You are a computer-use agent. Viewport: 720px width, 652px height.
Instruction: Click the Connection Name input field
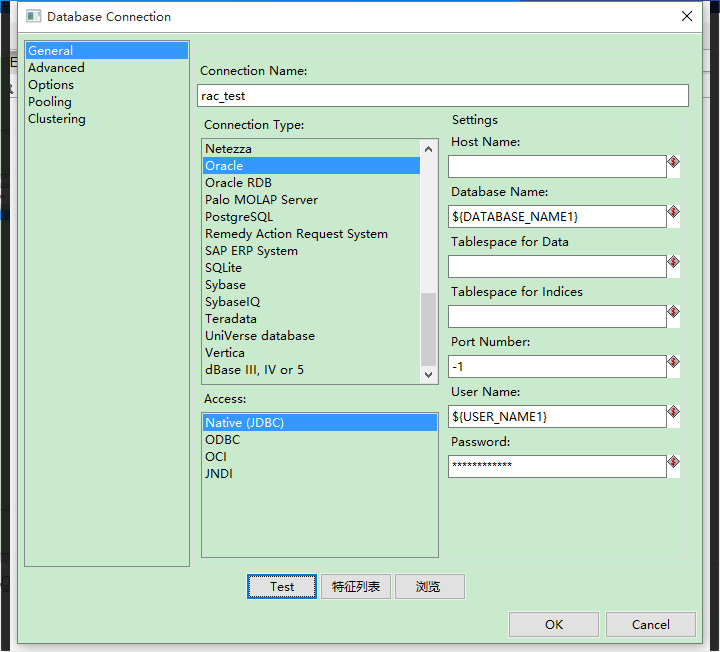[443, 96]
